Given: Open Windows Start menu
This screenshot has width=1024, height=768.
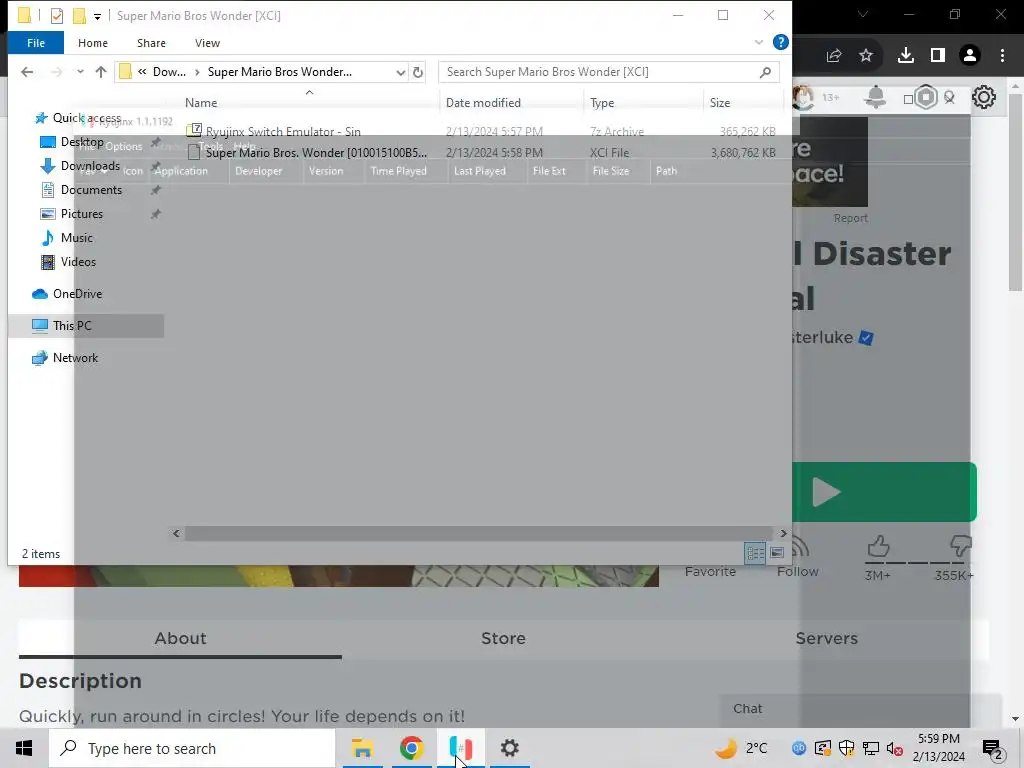Looking at the screenshot, I should click(24, 748).
